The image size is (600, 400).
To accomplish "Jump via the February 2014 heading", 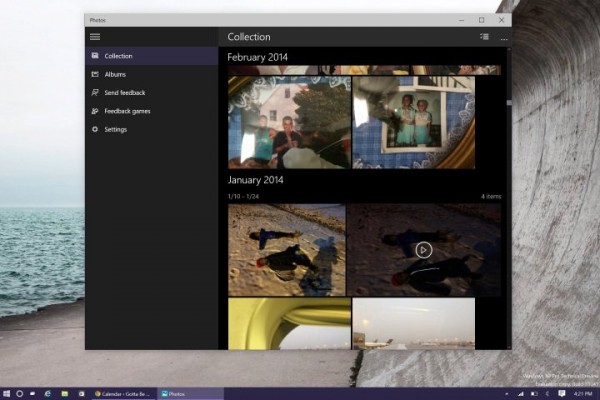I will pos(258,57).
